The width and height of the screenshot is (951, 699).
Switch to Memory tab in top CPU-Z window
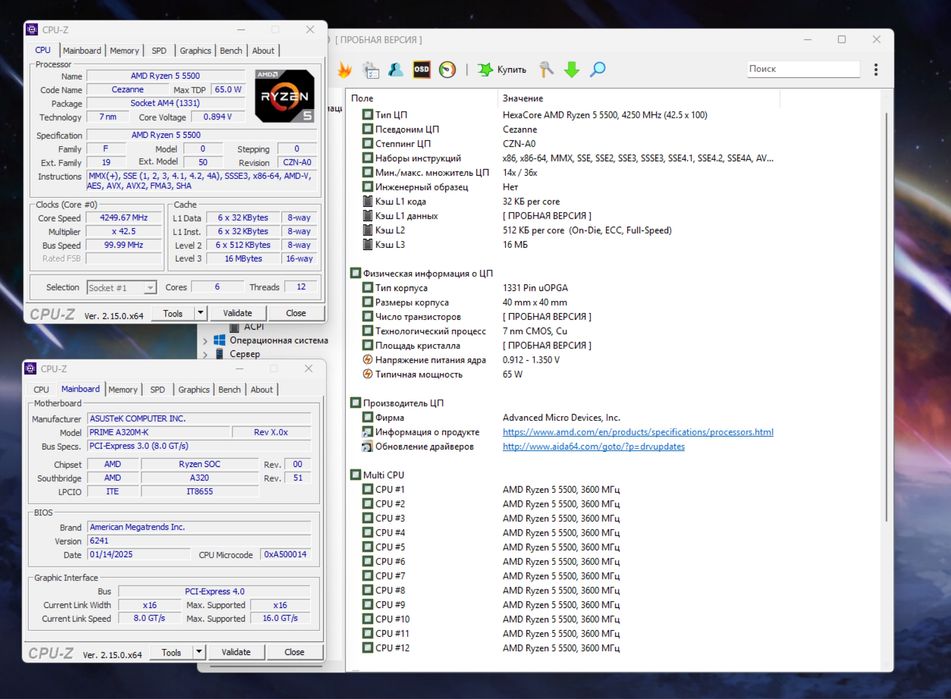(x=124, y=51)
